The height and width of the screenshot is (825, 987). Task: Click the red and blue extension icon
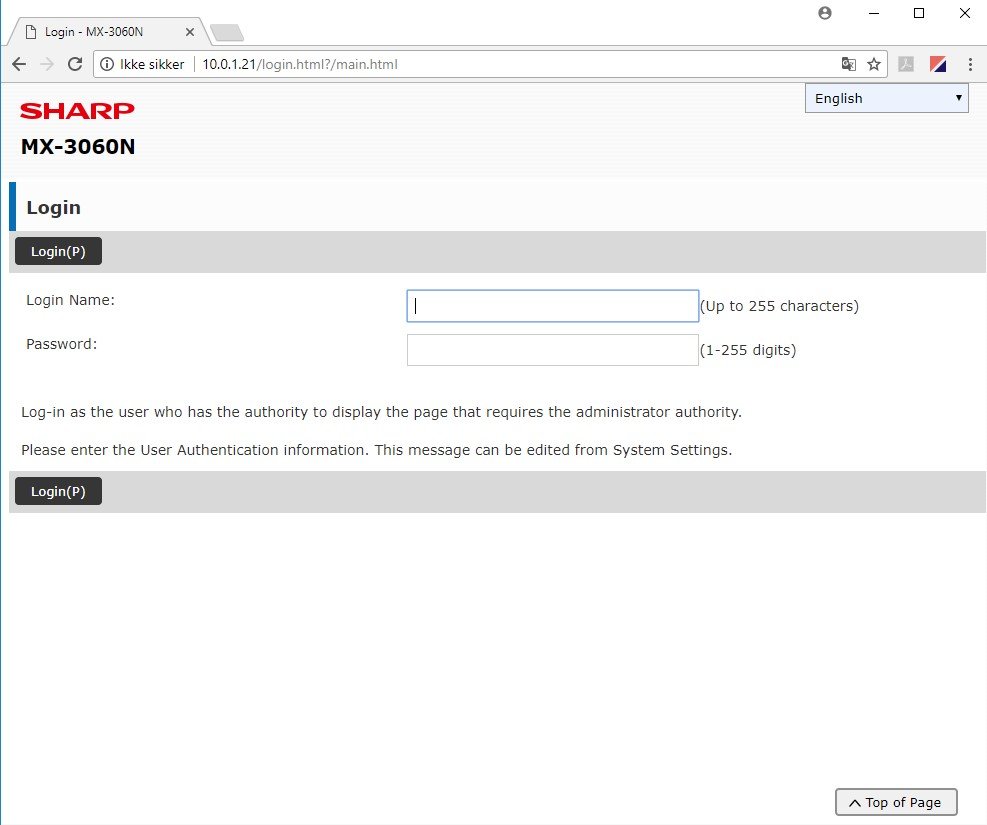coord(938,64)
